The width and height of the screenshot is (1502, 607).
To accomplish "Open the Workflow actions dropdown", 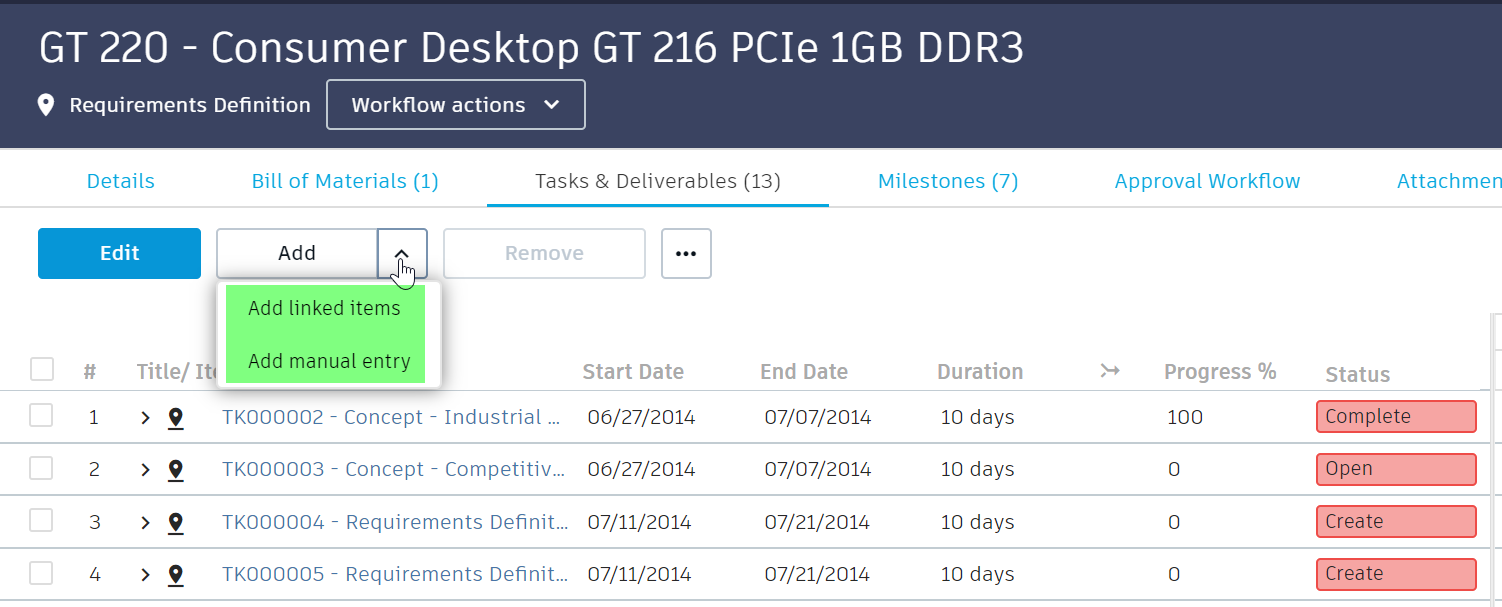I will pyautogui.click(x=455, y=104).
